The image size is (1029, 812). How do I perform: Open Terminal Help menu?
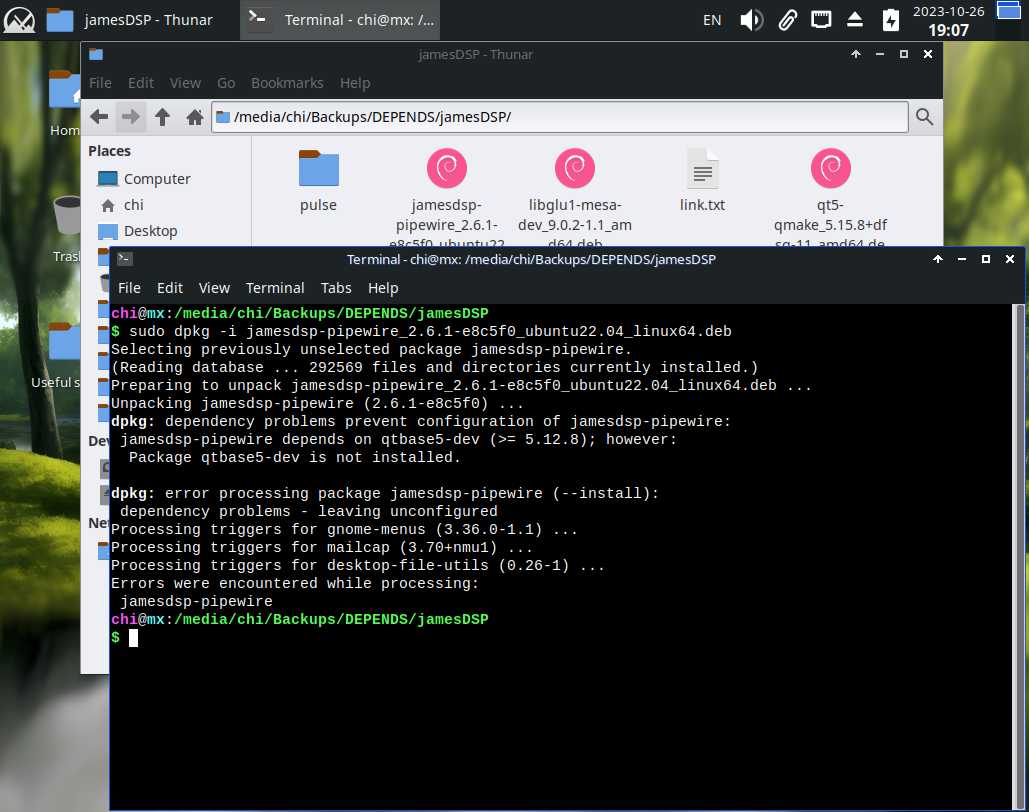click(x=383, y=288)
